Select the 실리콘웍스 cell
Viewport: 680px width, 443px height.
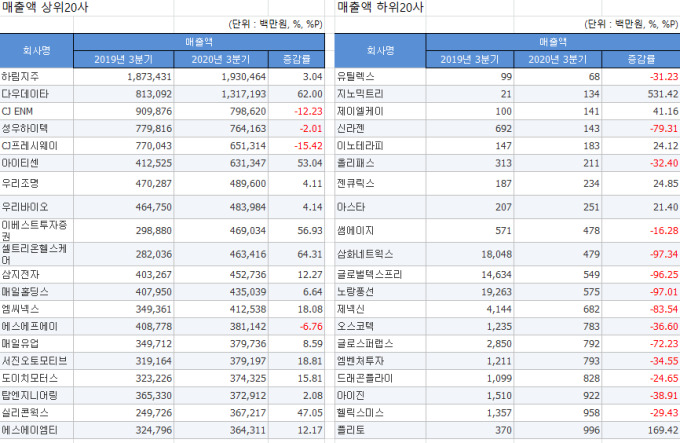click(36, 413)
